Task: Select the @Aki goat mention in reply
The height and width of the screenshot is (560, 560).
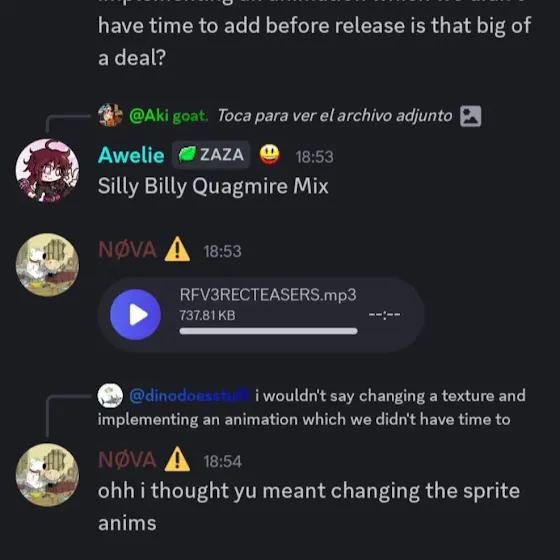Action: pyautogui.click(x=168, y=116)
